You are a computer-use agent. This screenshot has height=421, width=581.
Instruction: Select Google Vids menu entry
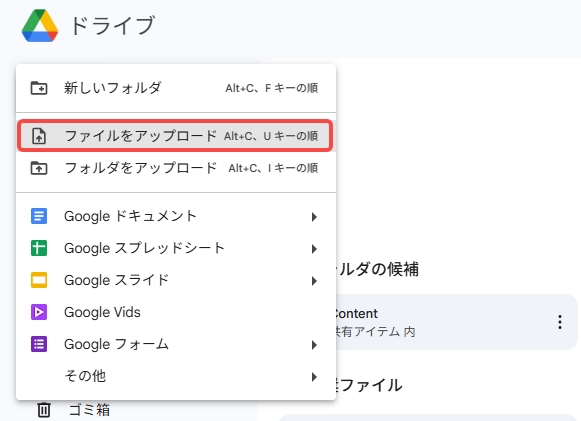[x=176, y=312]
